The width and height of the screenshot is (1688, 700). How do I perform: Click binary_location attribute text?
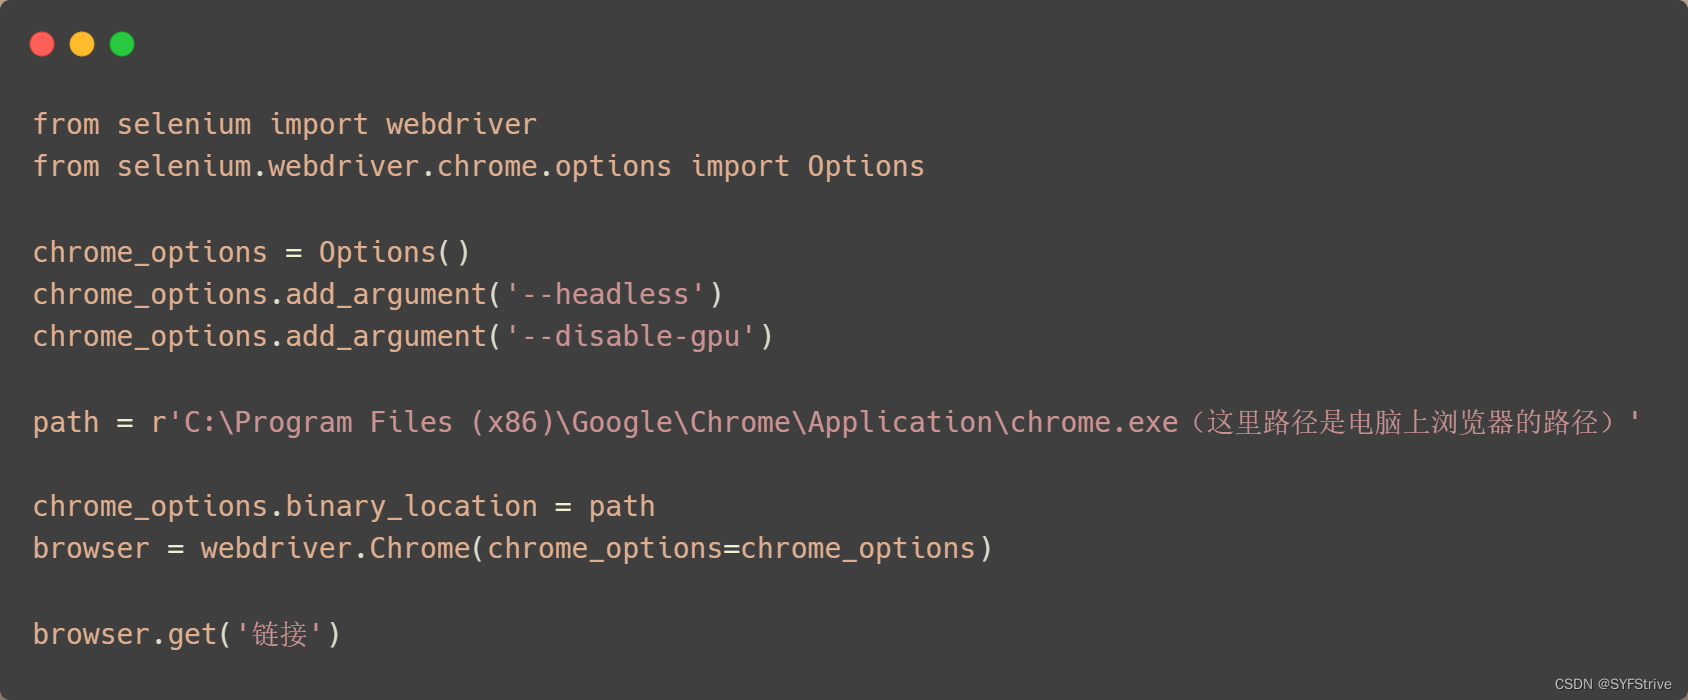pyautogui.click(x=411, y=506)
